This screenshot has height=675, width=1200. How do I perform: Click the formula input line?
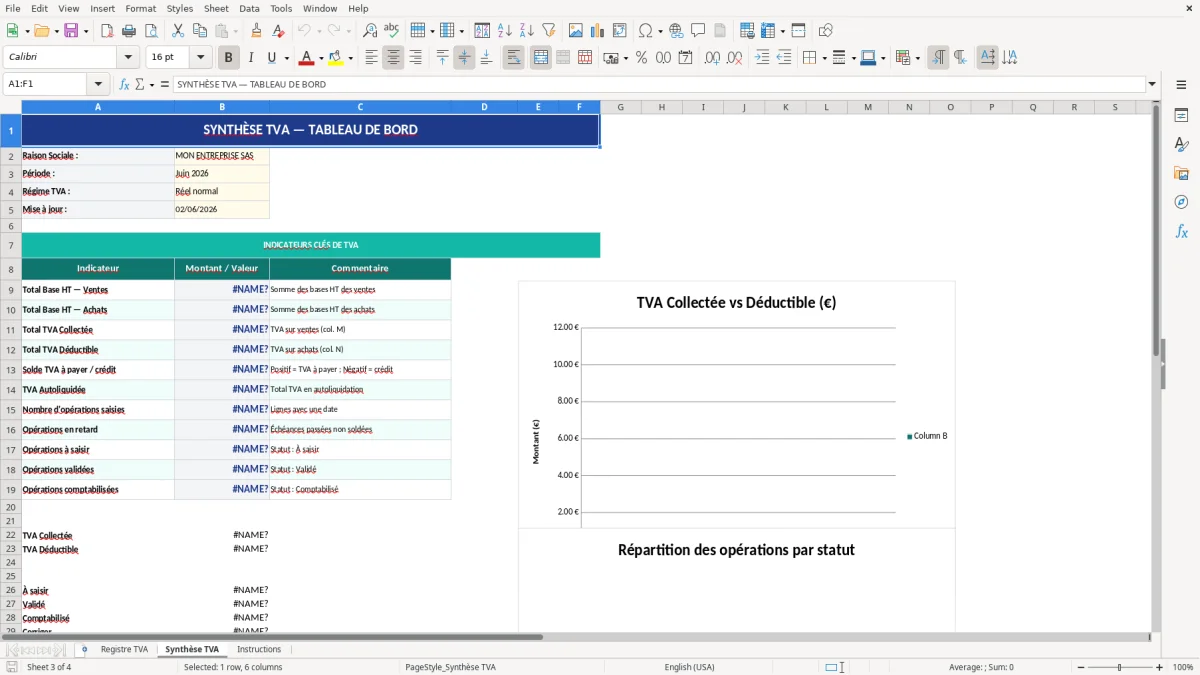tap(658, 85)
